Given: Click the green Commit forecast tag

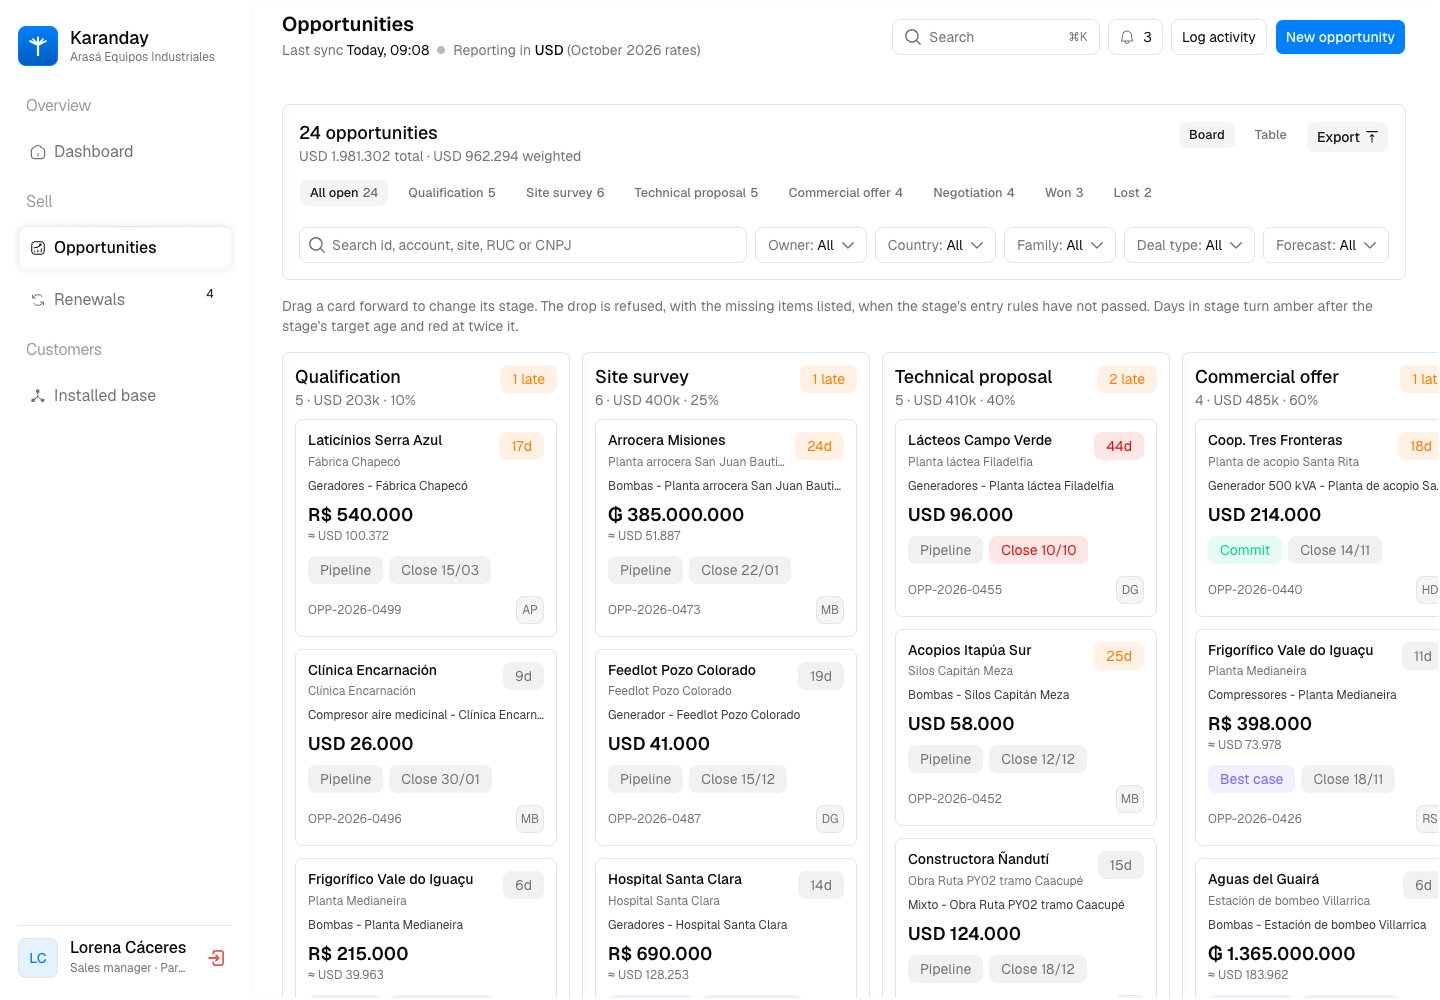Looking at the screenshot, I should 1244,550.
